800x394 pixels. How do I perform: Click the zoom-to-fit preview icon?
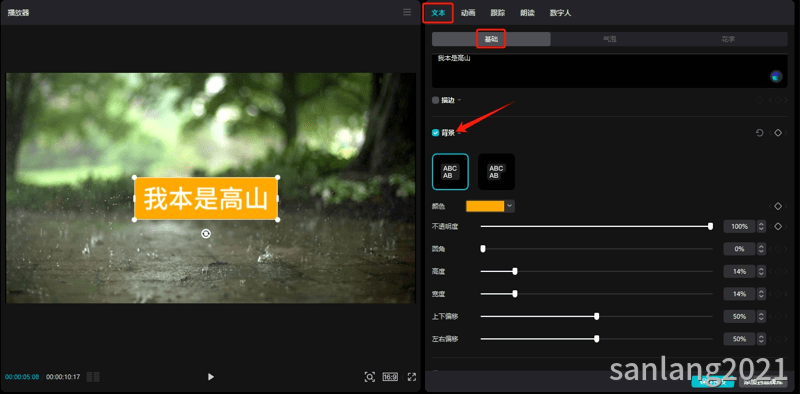click(369, 377)
